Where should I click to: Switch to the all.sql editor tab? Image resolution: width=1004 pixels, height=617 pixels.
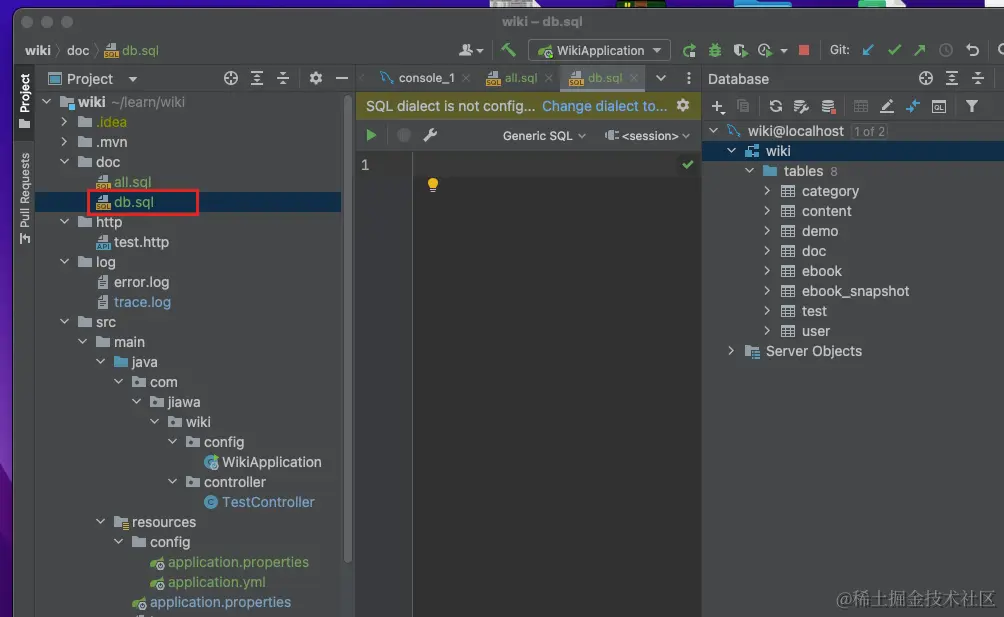coord(520,78)
